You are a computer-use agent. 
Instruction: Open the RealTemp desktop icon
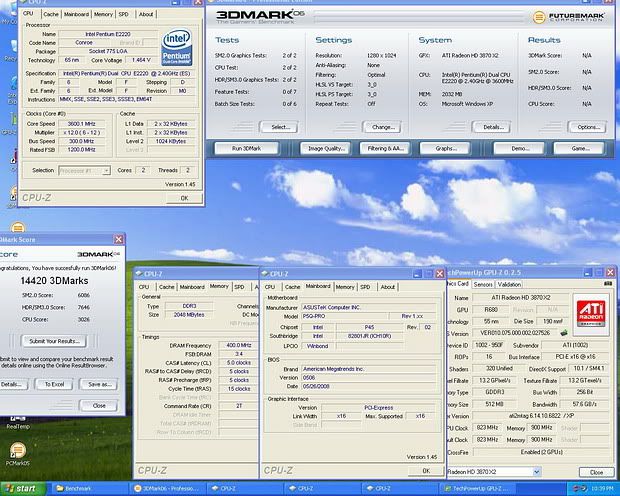coord(18,421)
